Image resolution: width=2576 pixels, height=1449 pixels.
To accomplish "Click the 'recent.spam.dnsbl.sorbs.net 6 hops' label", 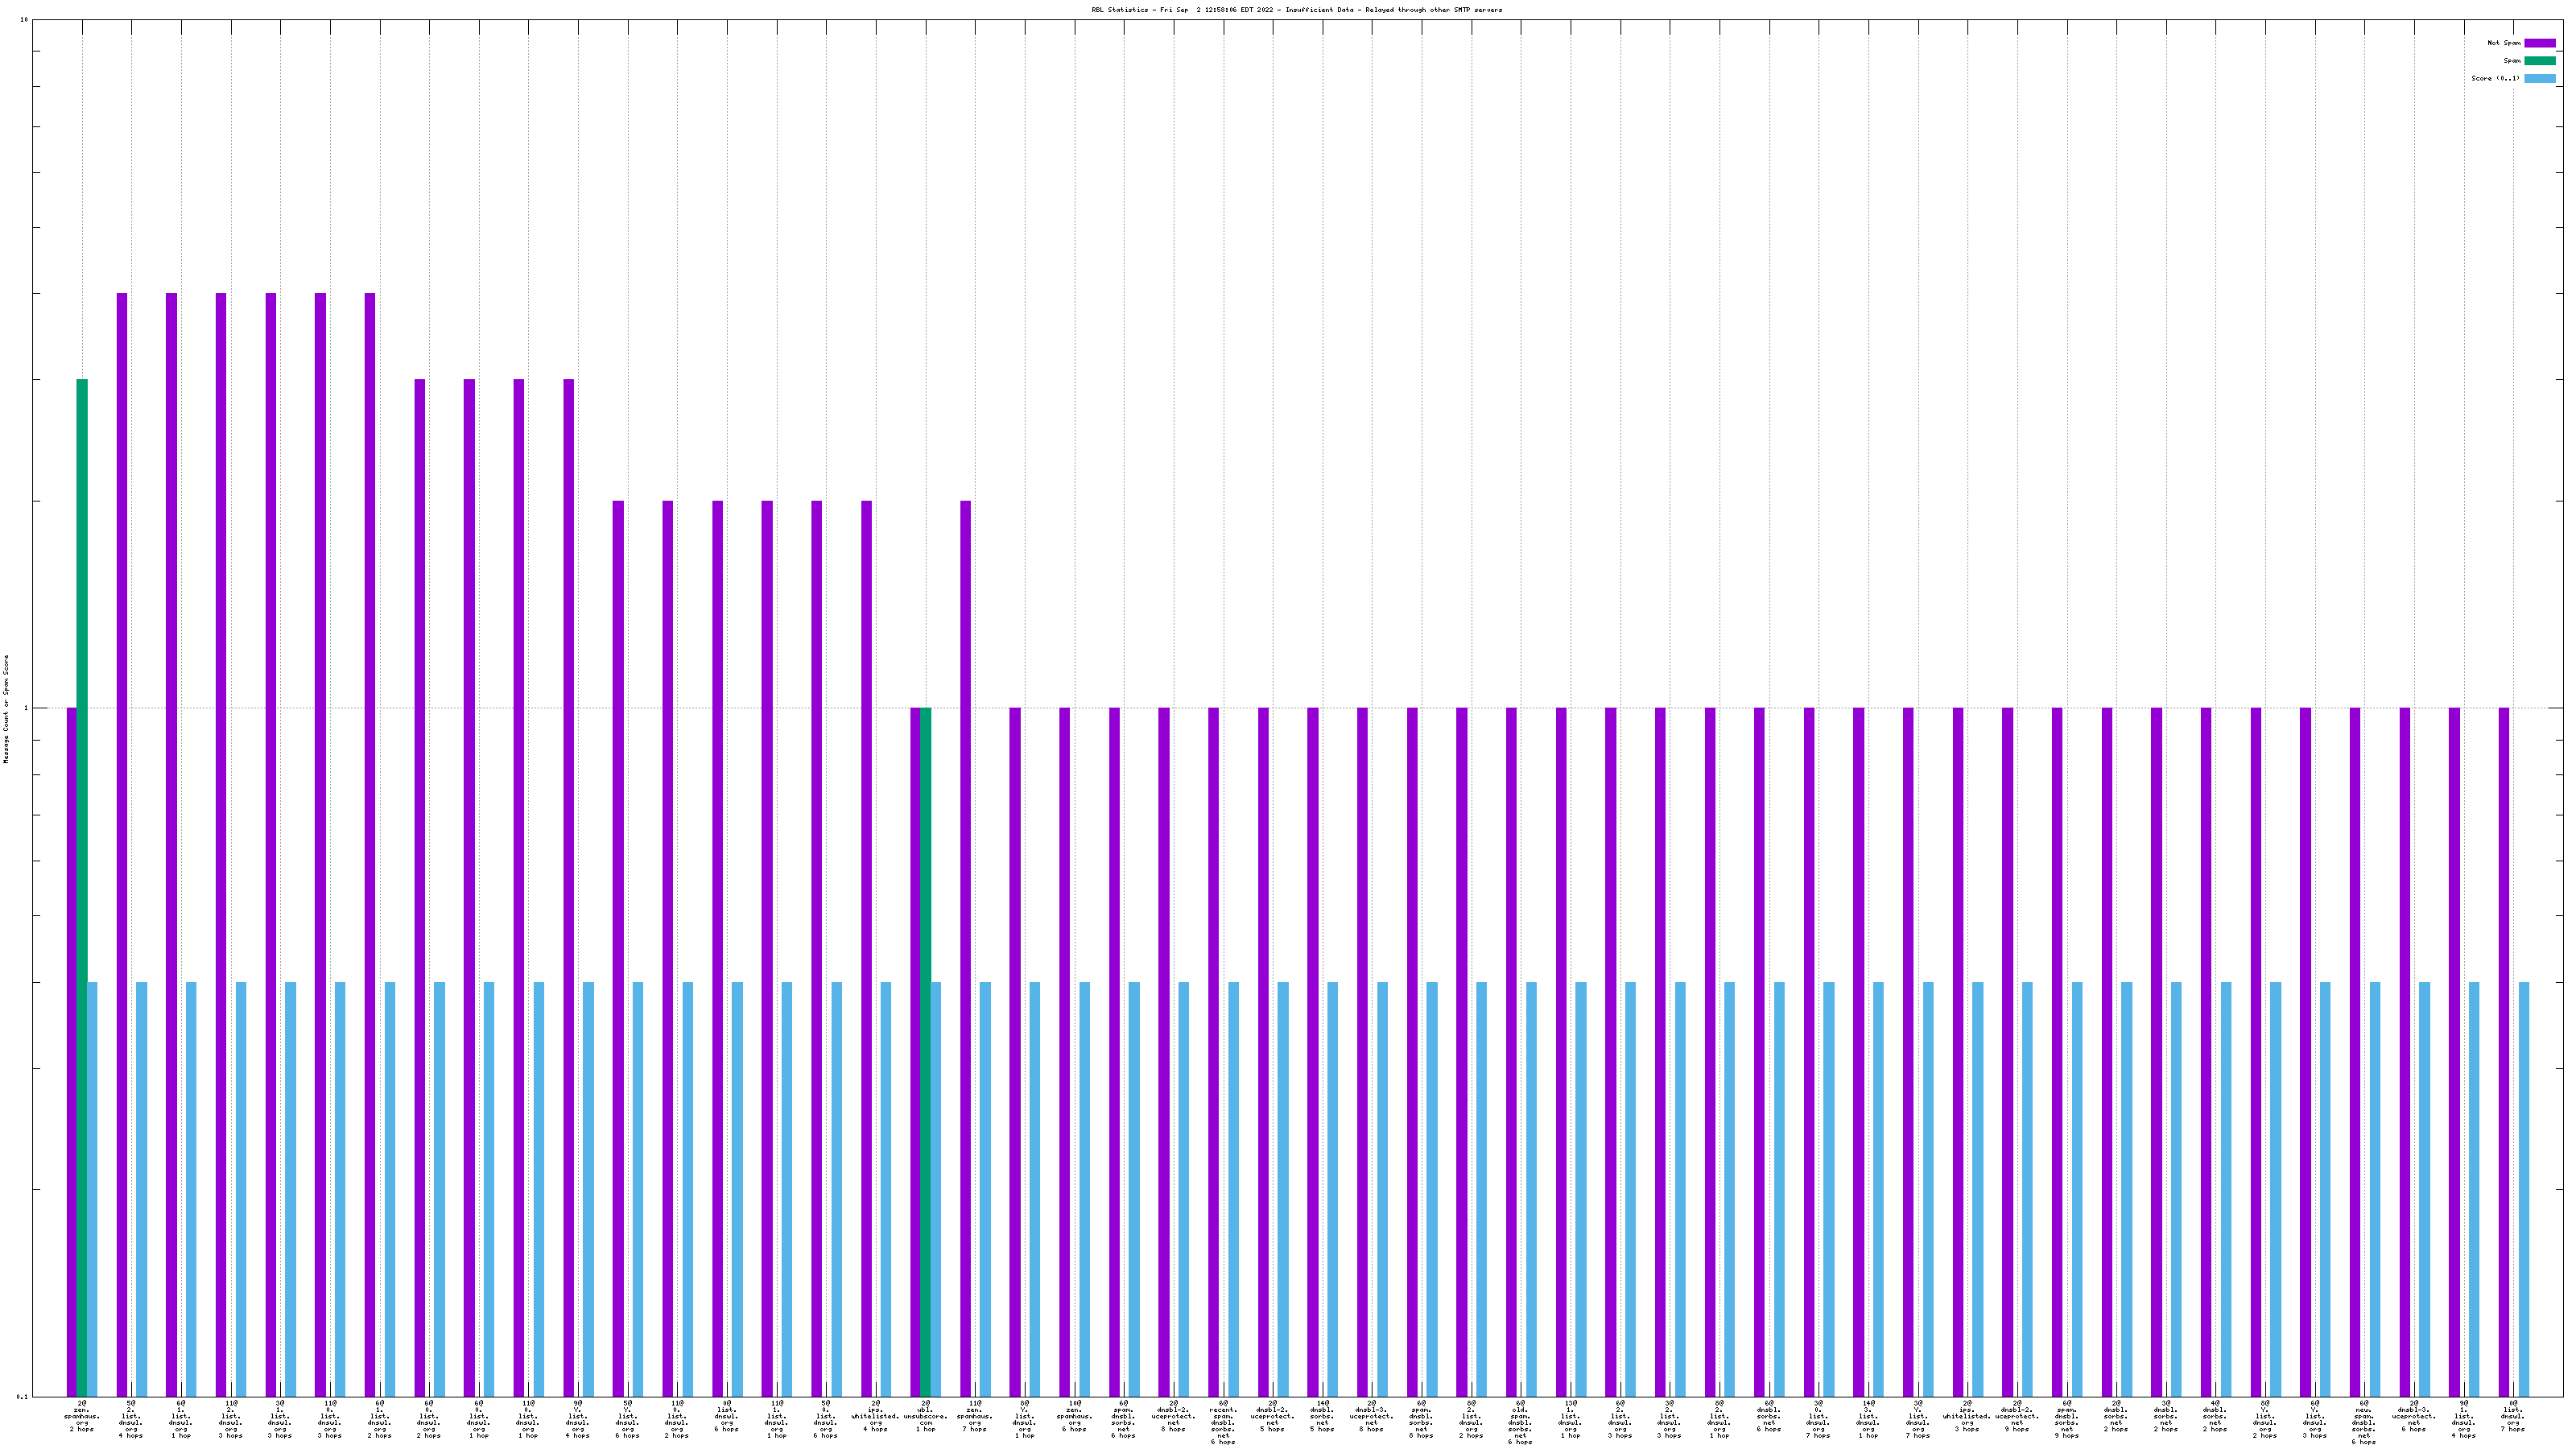I will [x=1222, y=1423].
